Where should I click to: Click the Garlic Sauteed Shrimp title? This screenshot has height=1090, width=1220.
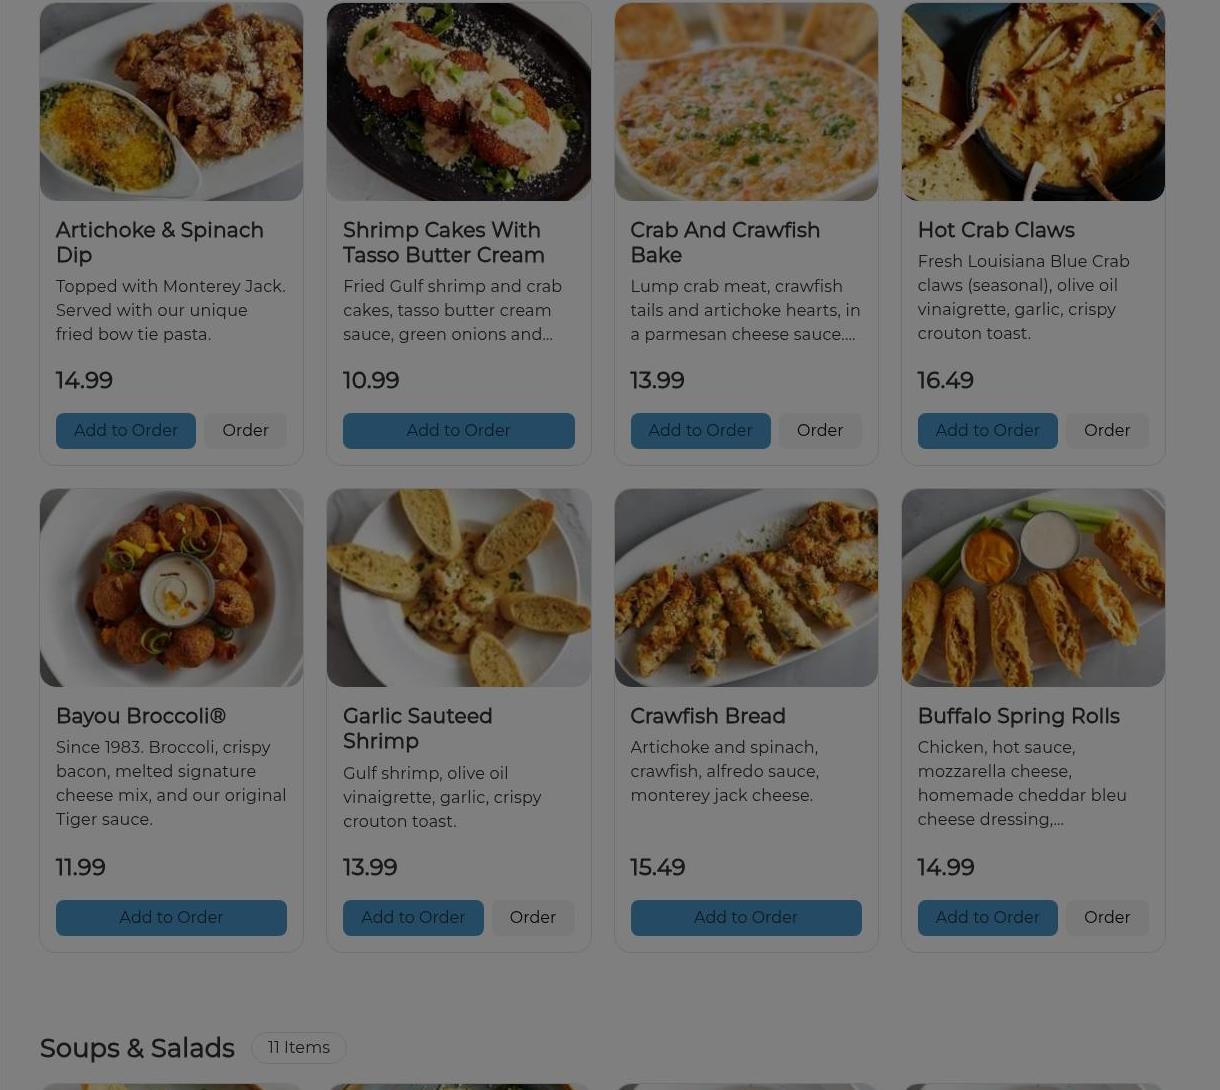(x=417, y=729)
